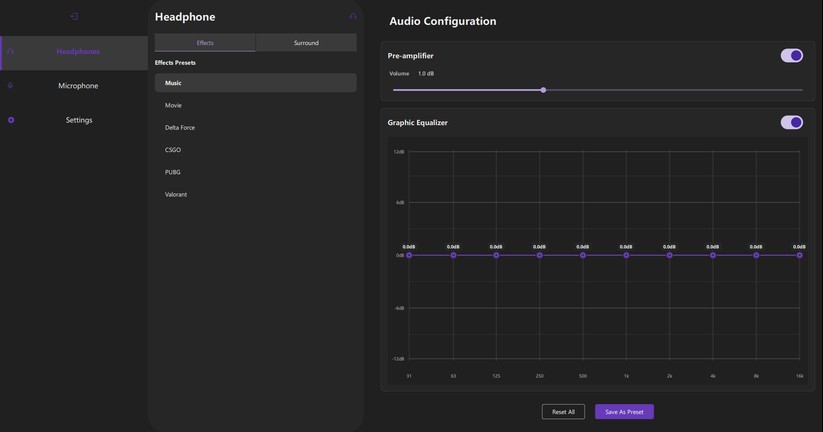The image size is (823, 432).
Task: Toggle the Graphic Equalizer switch
Action: click(792, 122)
